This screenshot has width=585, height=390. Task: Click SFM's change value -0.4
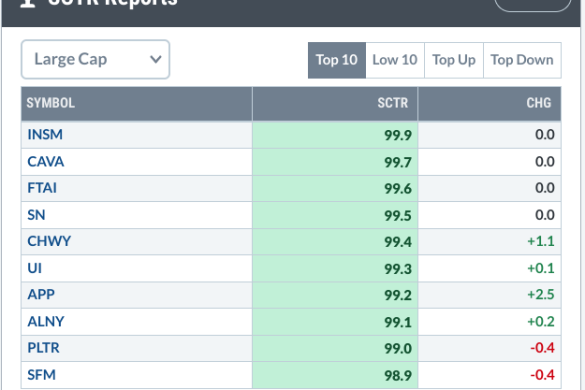pyautogui.click(x=542, y=375)
